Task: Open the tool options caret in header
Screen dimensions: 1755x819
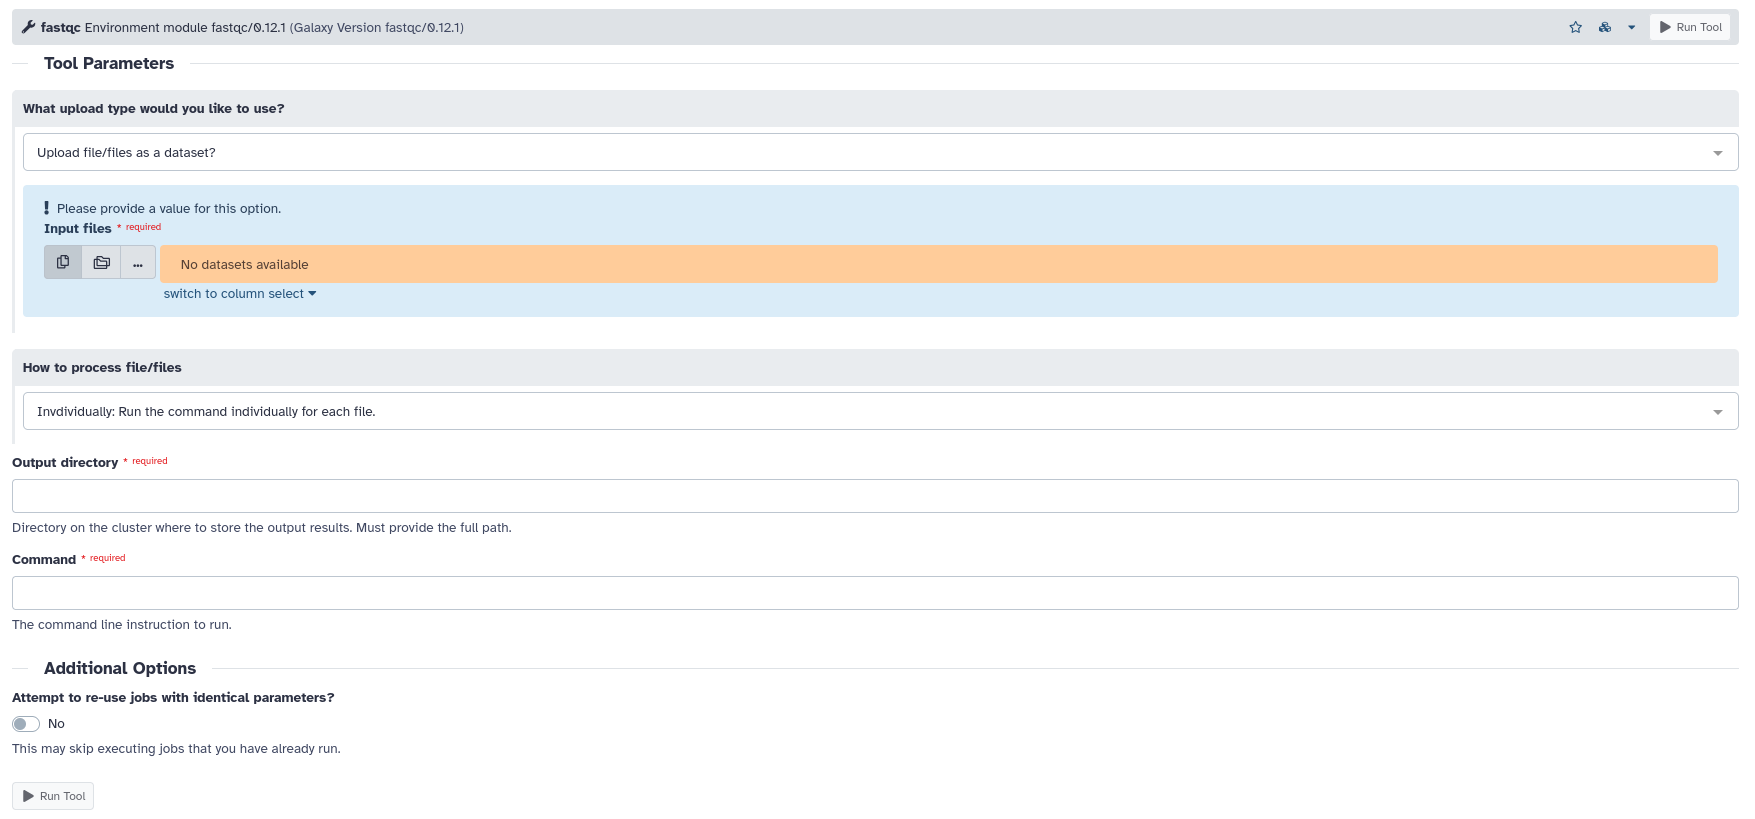Action: [1631, 27]
